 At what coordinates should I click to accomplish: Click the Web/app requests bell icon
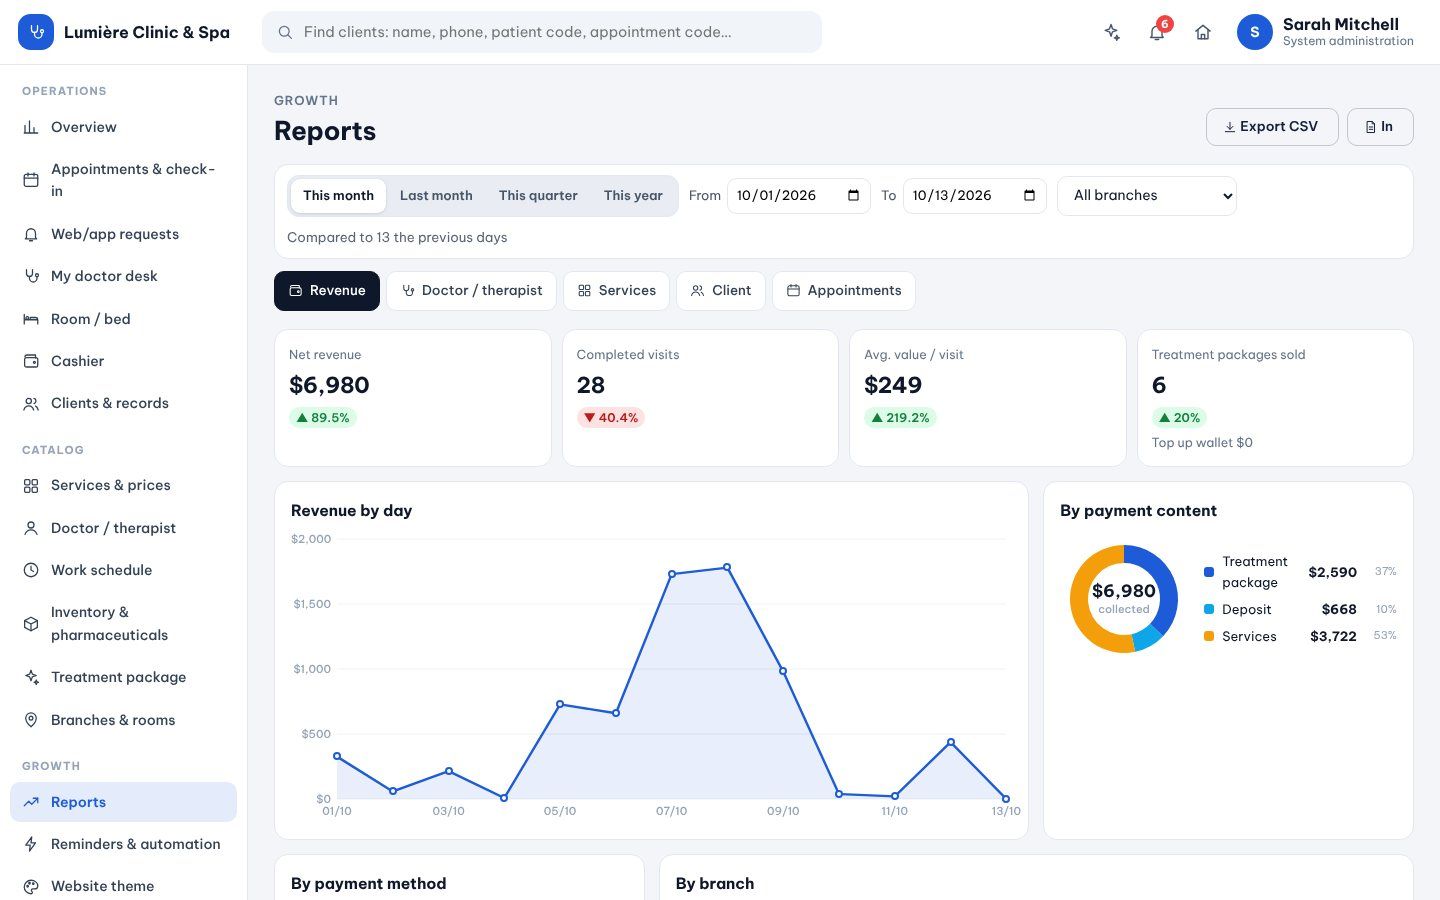pyautogui.click(x=31, y=234)
